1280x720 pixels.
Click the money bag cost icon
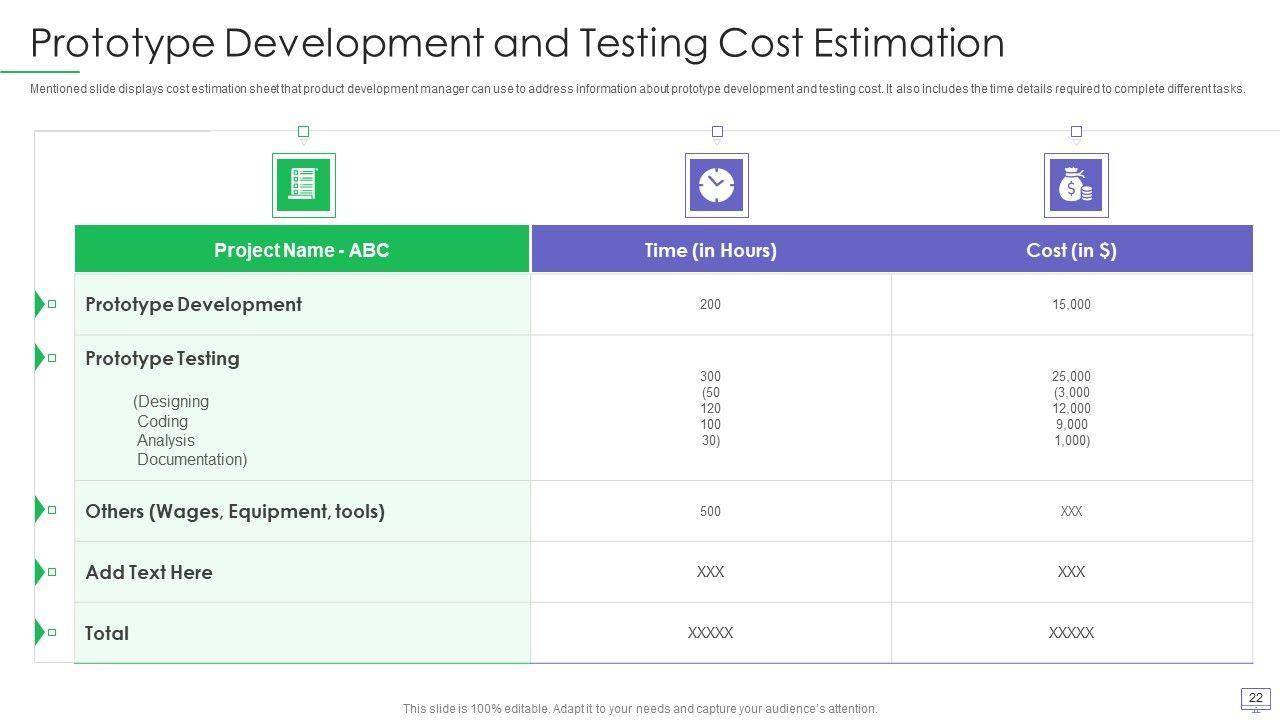(x=1075, y=185)
